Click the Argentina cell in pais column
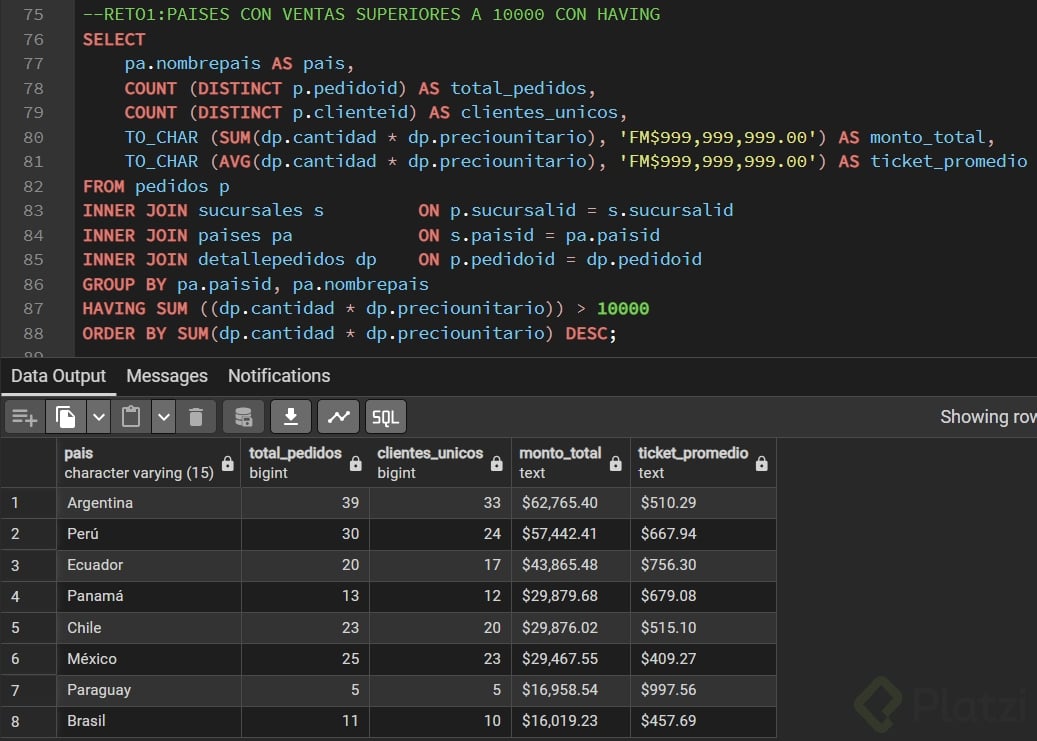The height and width of the screenshot is (741, 1037). click(x=100, y=502)
